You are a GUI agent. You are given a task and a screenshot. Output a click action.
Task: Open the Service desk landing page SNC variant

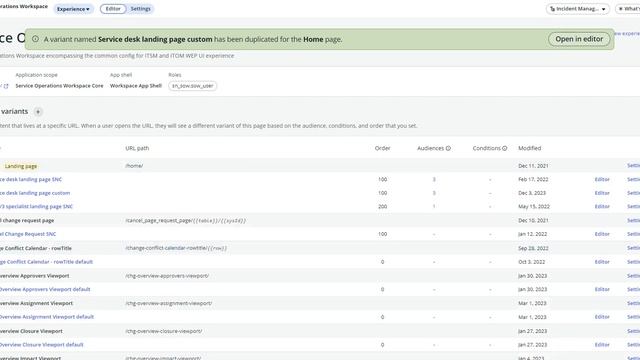31,180
